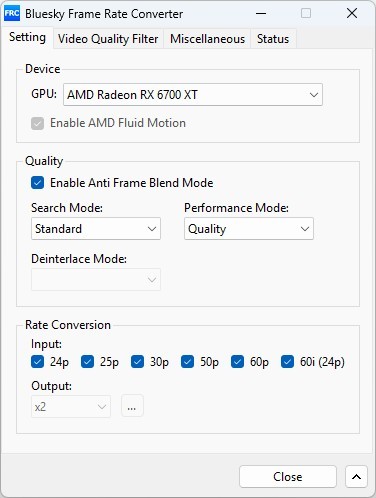This screenshot has height=498, width=376.
Task: Close the window using the title bar X
Action: pos(352,14)
